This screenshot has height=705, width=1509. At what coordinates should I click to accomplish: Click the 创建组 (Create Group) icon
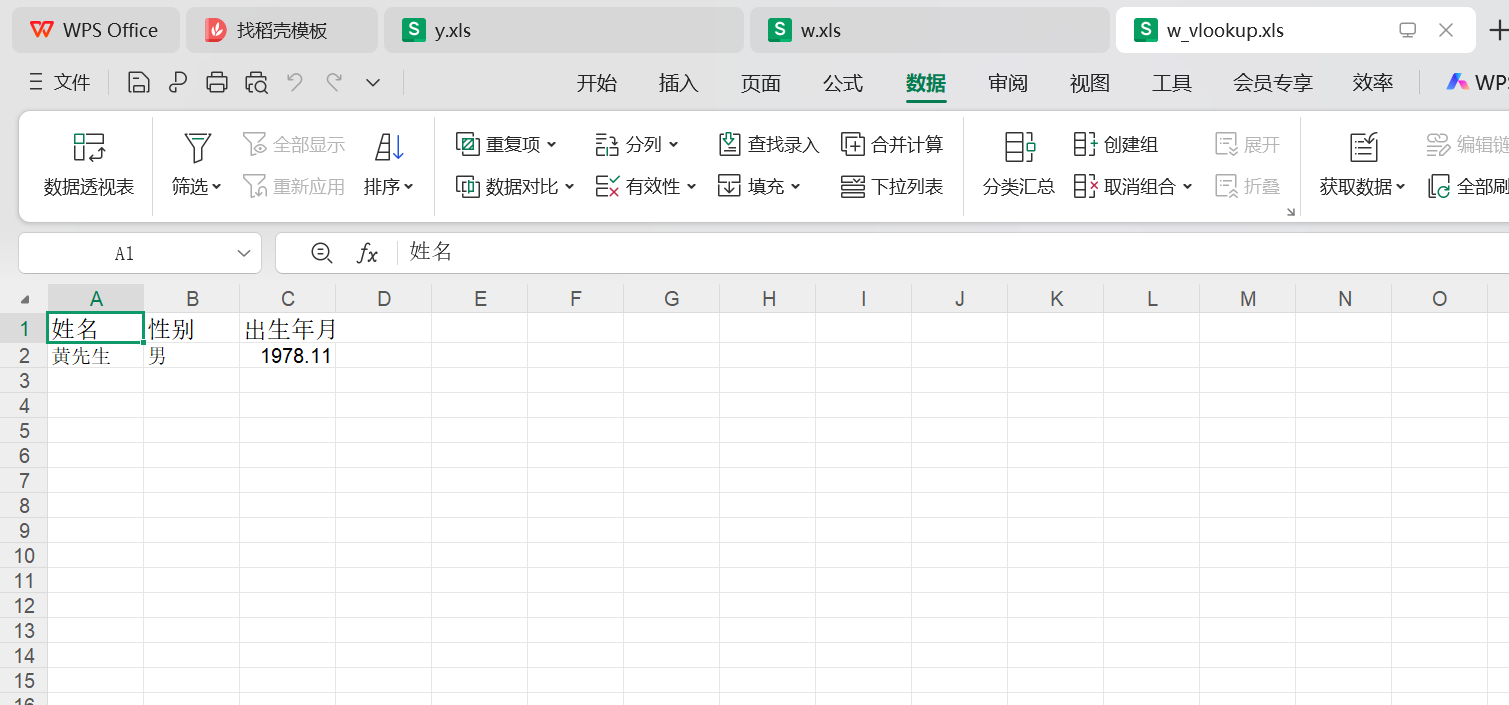[x=1118, y=144]
